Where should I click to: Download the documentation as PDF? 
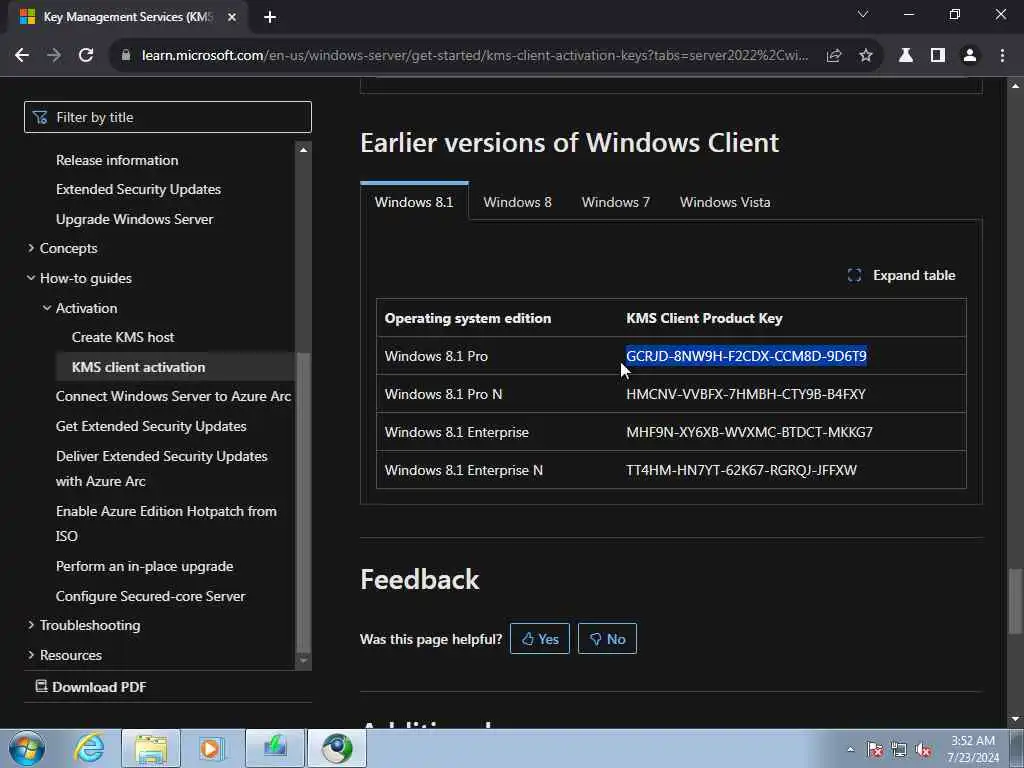coord(91,687)
